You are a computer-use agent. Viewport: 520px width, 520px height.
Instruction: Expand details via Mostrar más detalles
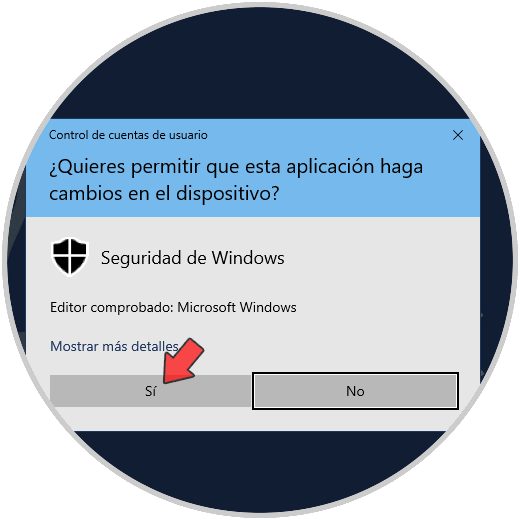(x=114, y=346)
